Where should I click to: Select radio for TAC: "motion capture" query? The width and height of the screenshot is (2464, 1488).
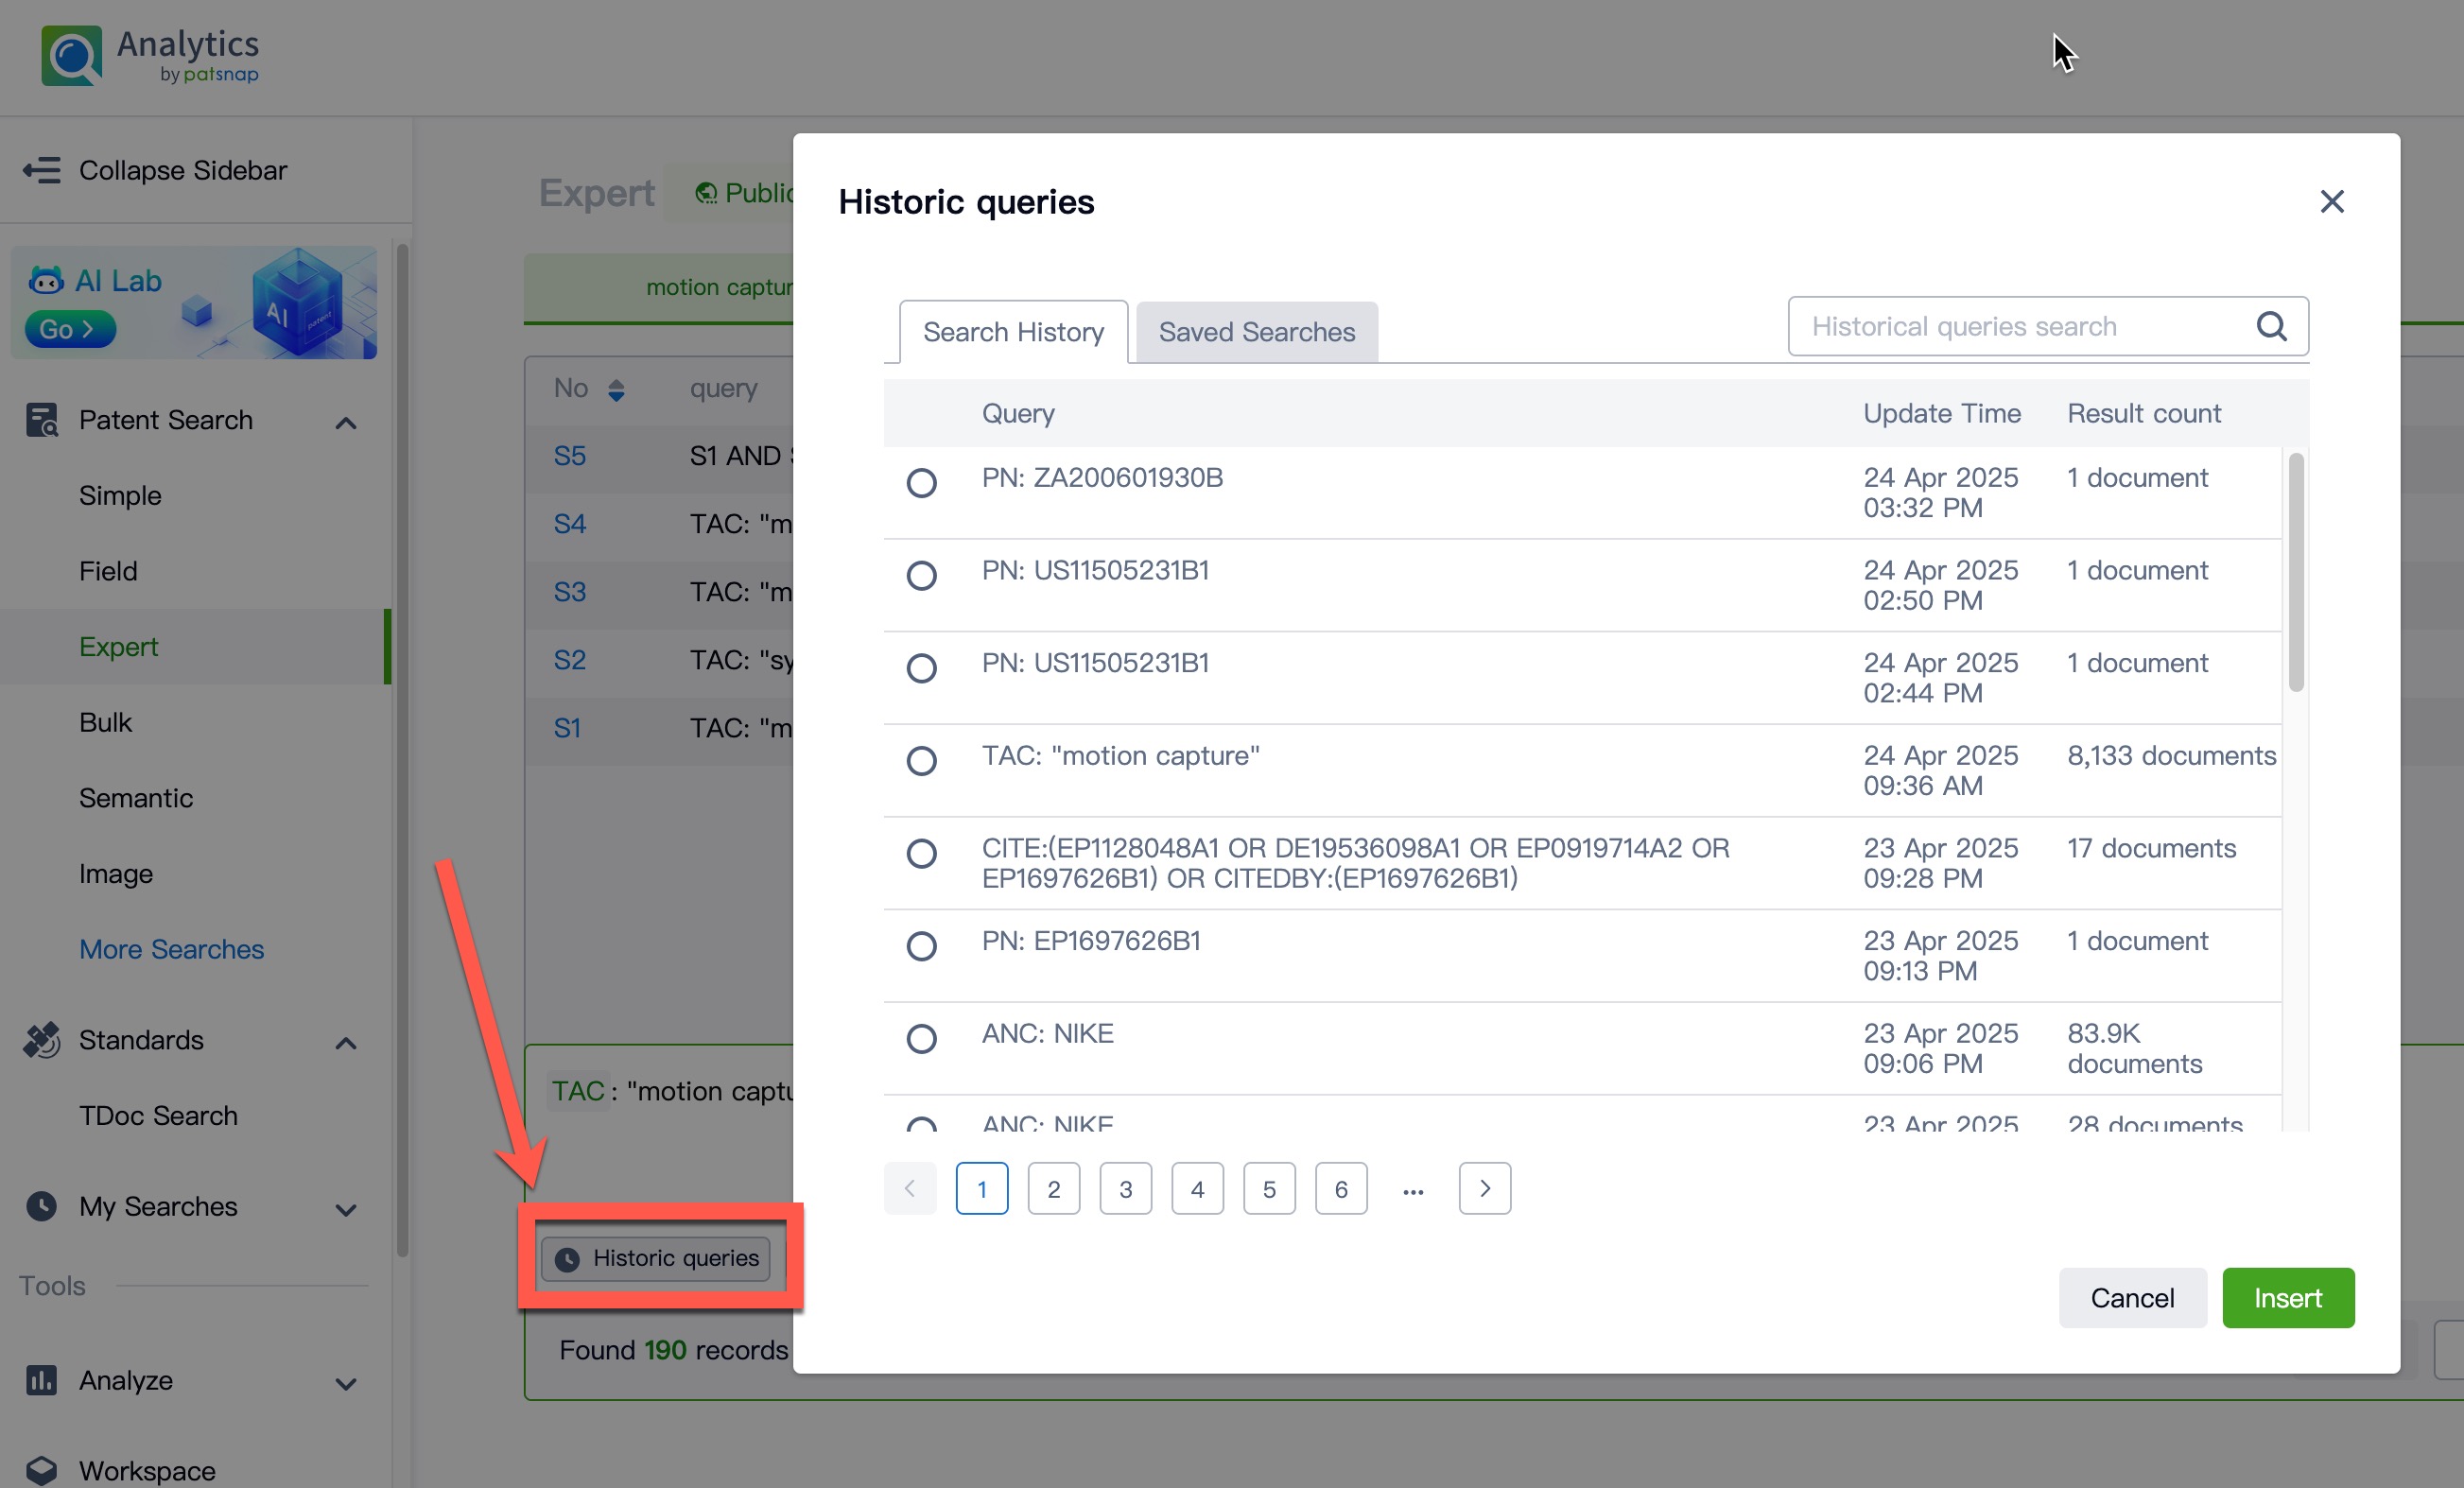click(x=921, y=761)
